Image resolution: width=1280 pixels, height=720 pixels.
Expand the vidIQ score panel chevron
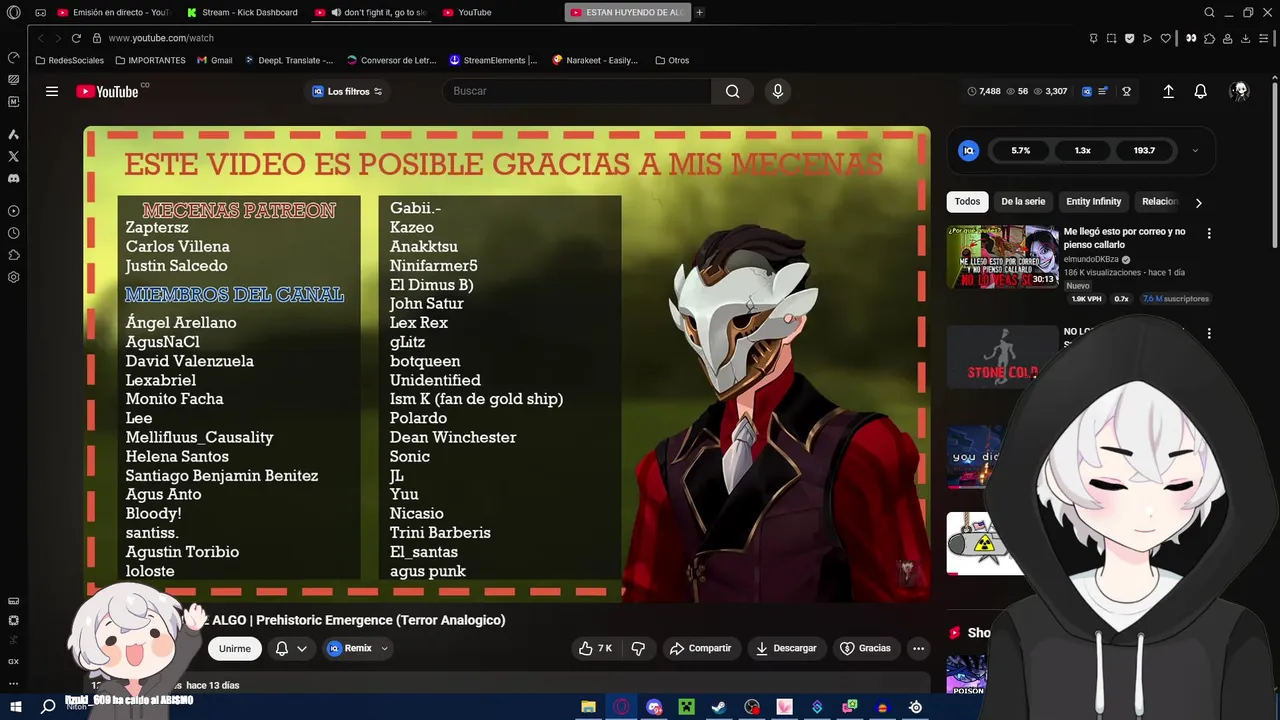pyautogui.click(x=1195, y=151)
